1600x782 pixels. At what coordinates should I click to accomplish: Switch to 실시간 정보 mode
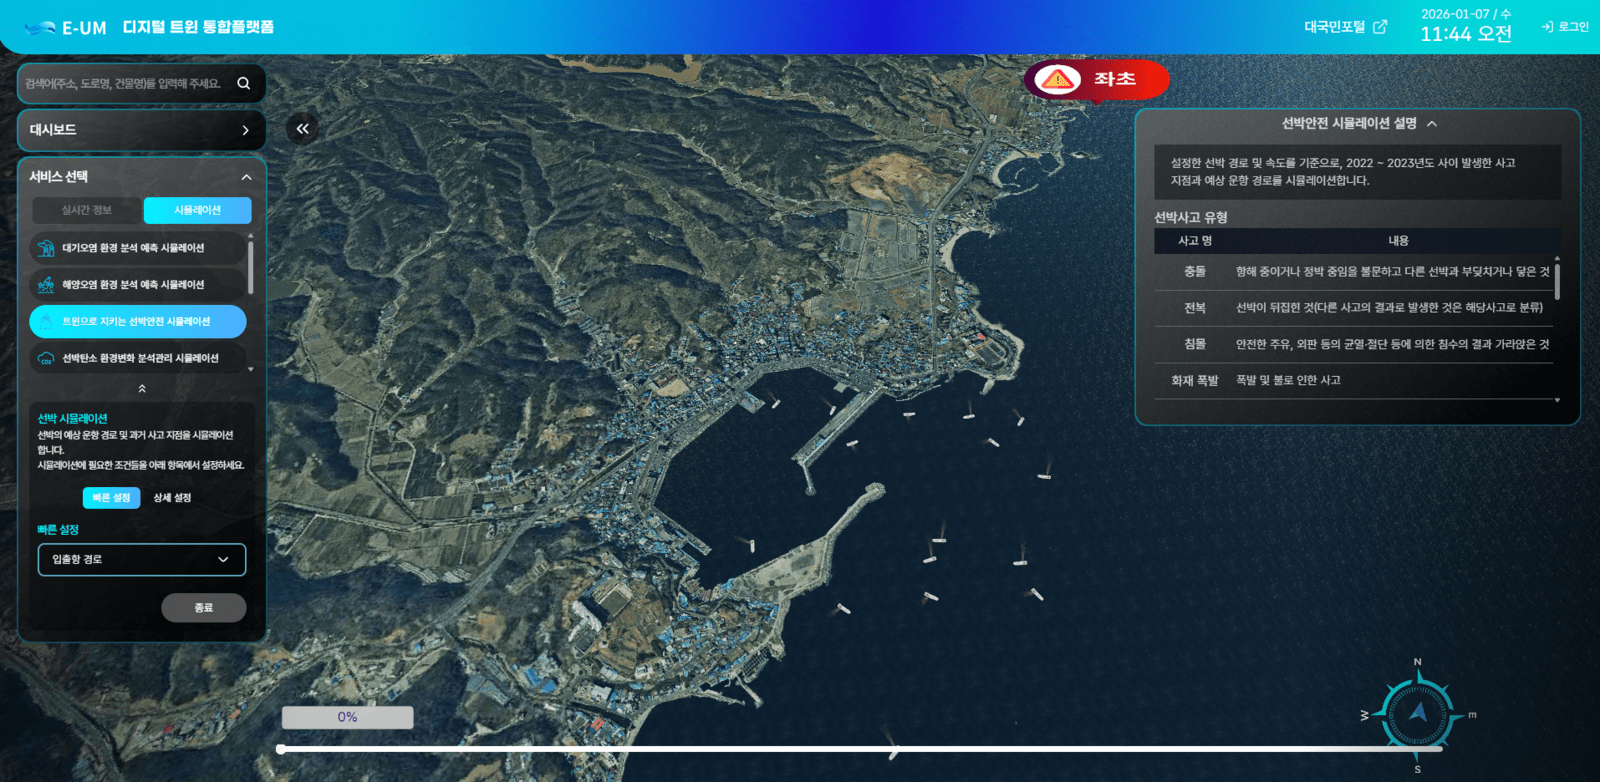(87, 210)
